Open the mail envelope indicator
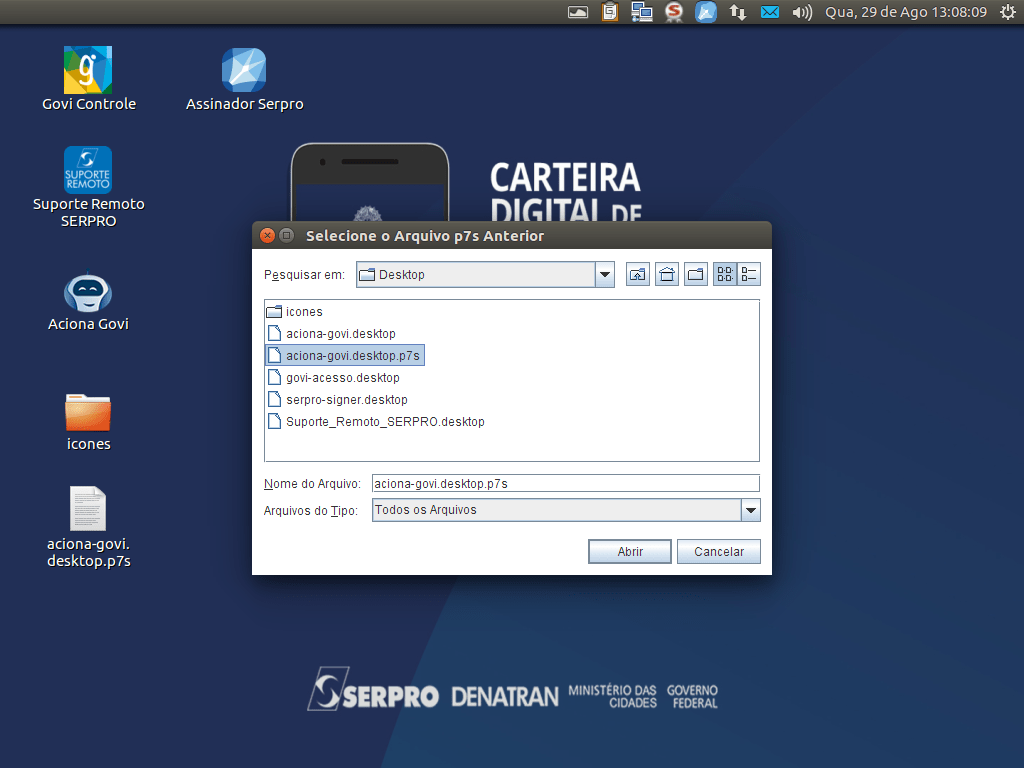Viewport: 1024px width, 768px height. pyautogui.click(x=770, y=12)
